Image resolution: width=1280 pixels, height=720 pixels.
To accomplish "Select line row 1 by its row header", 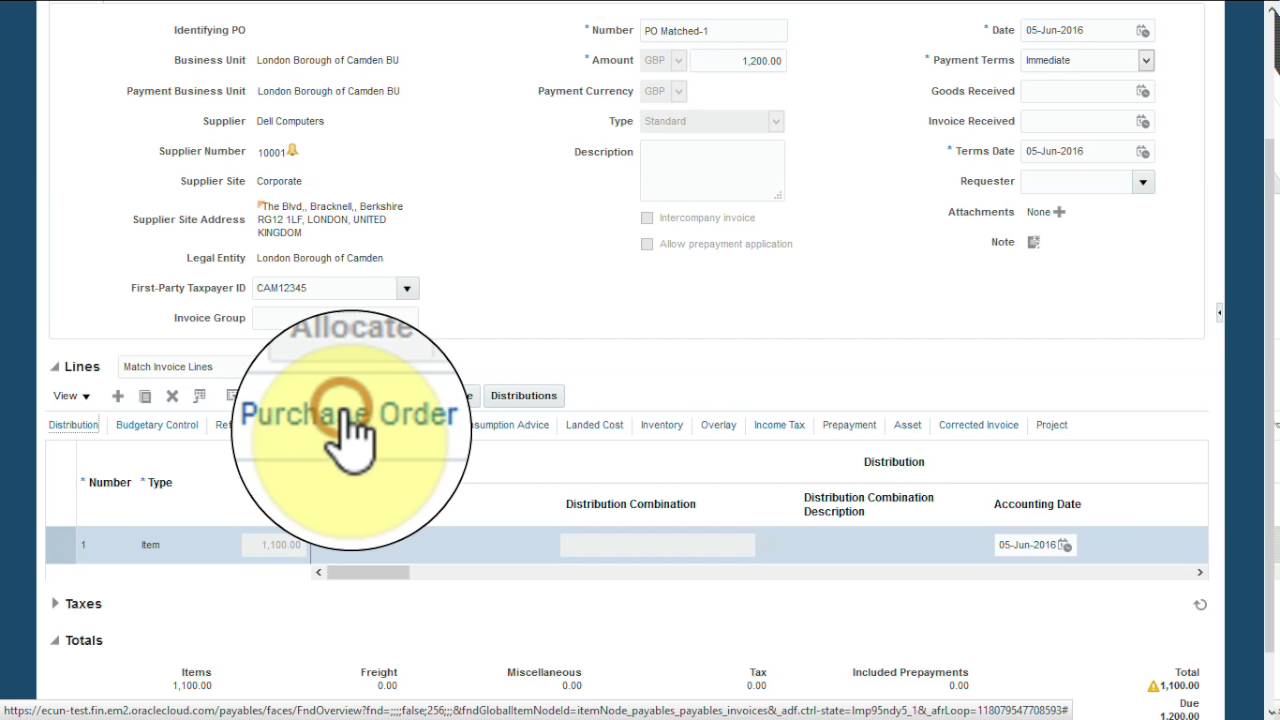I will pyautogui.click(x=60, y=545).
